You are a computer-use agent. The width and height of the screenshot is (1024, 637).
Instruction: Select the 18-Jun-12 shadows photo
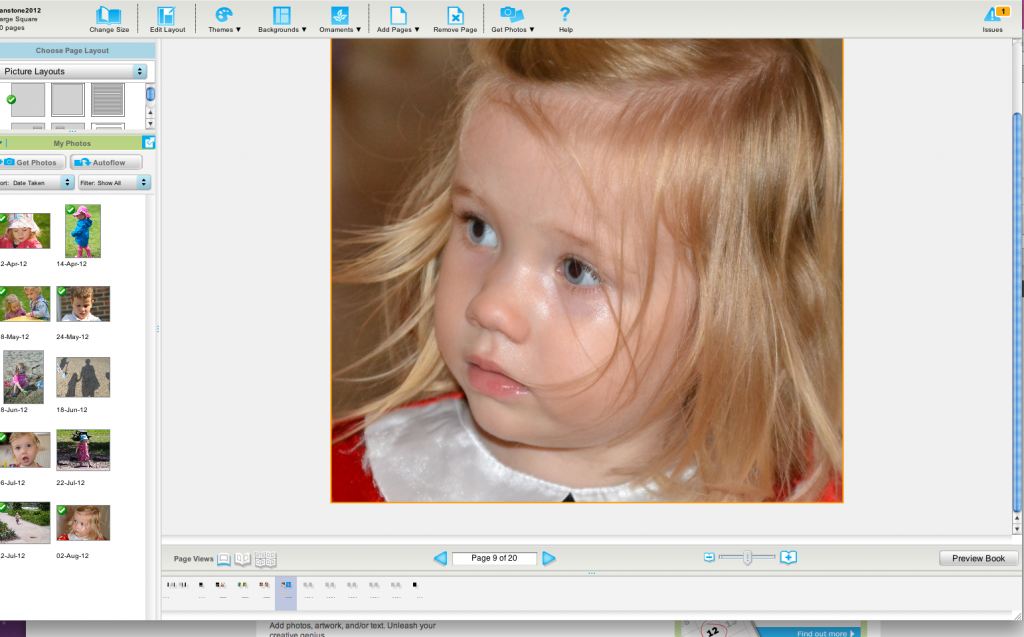pyautogui.click(x=83, y=377)
